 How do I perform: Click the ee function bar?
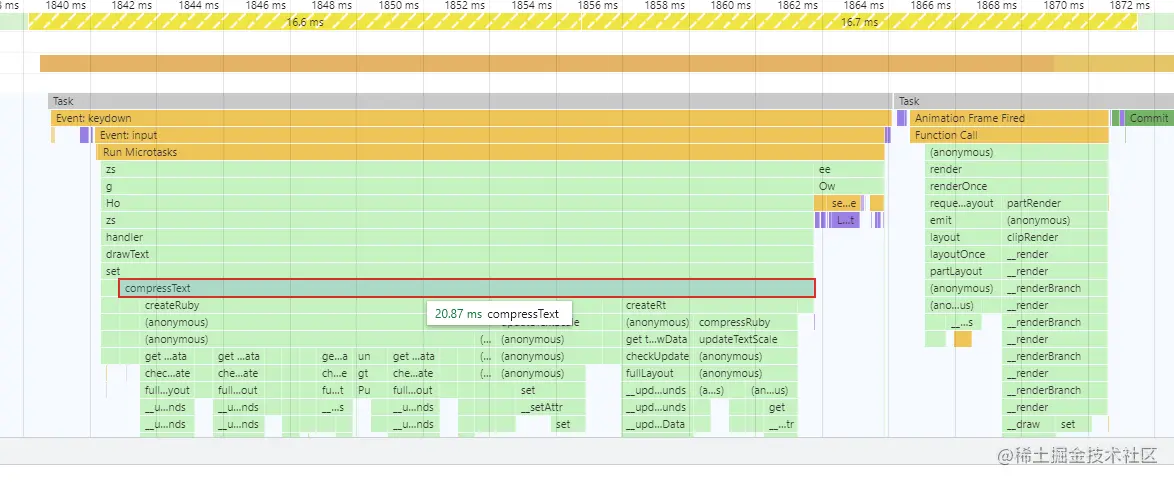pos(849,169)
